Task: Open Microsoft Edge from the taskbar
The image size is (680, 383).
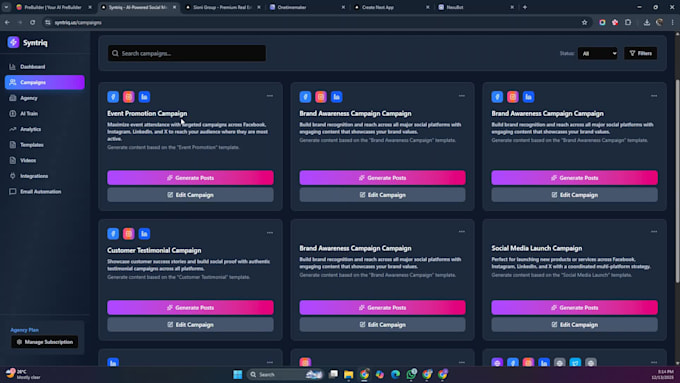Action: coord(396,374)
